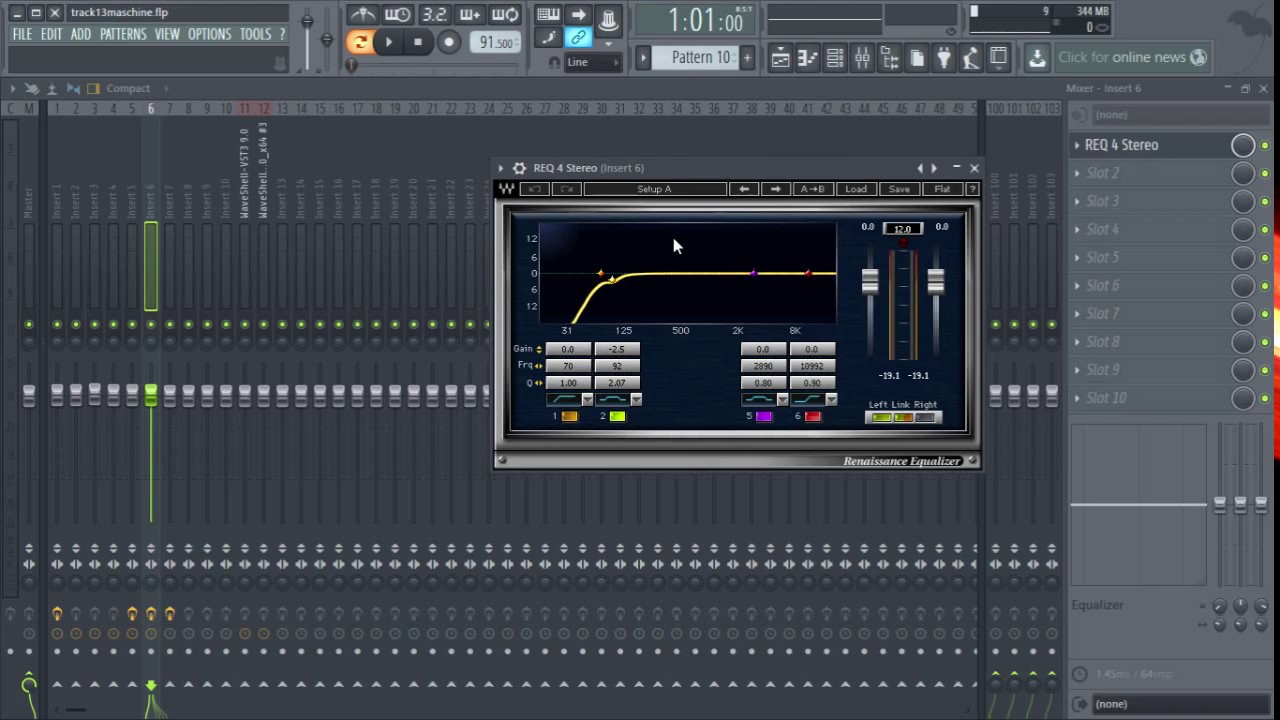Click the Load button in REQ
The height and width of the screenshot is (720, 1280).
tap(856, 189)
